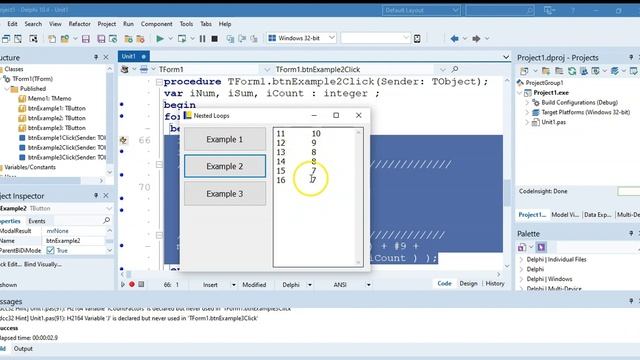
Task: Switch to the Design tab
Action: (468, 283)
